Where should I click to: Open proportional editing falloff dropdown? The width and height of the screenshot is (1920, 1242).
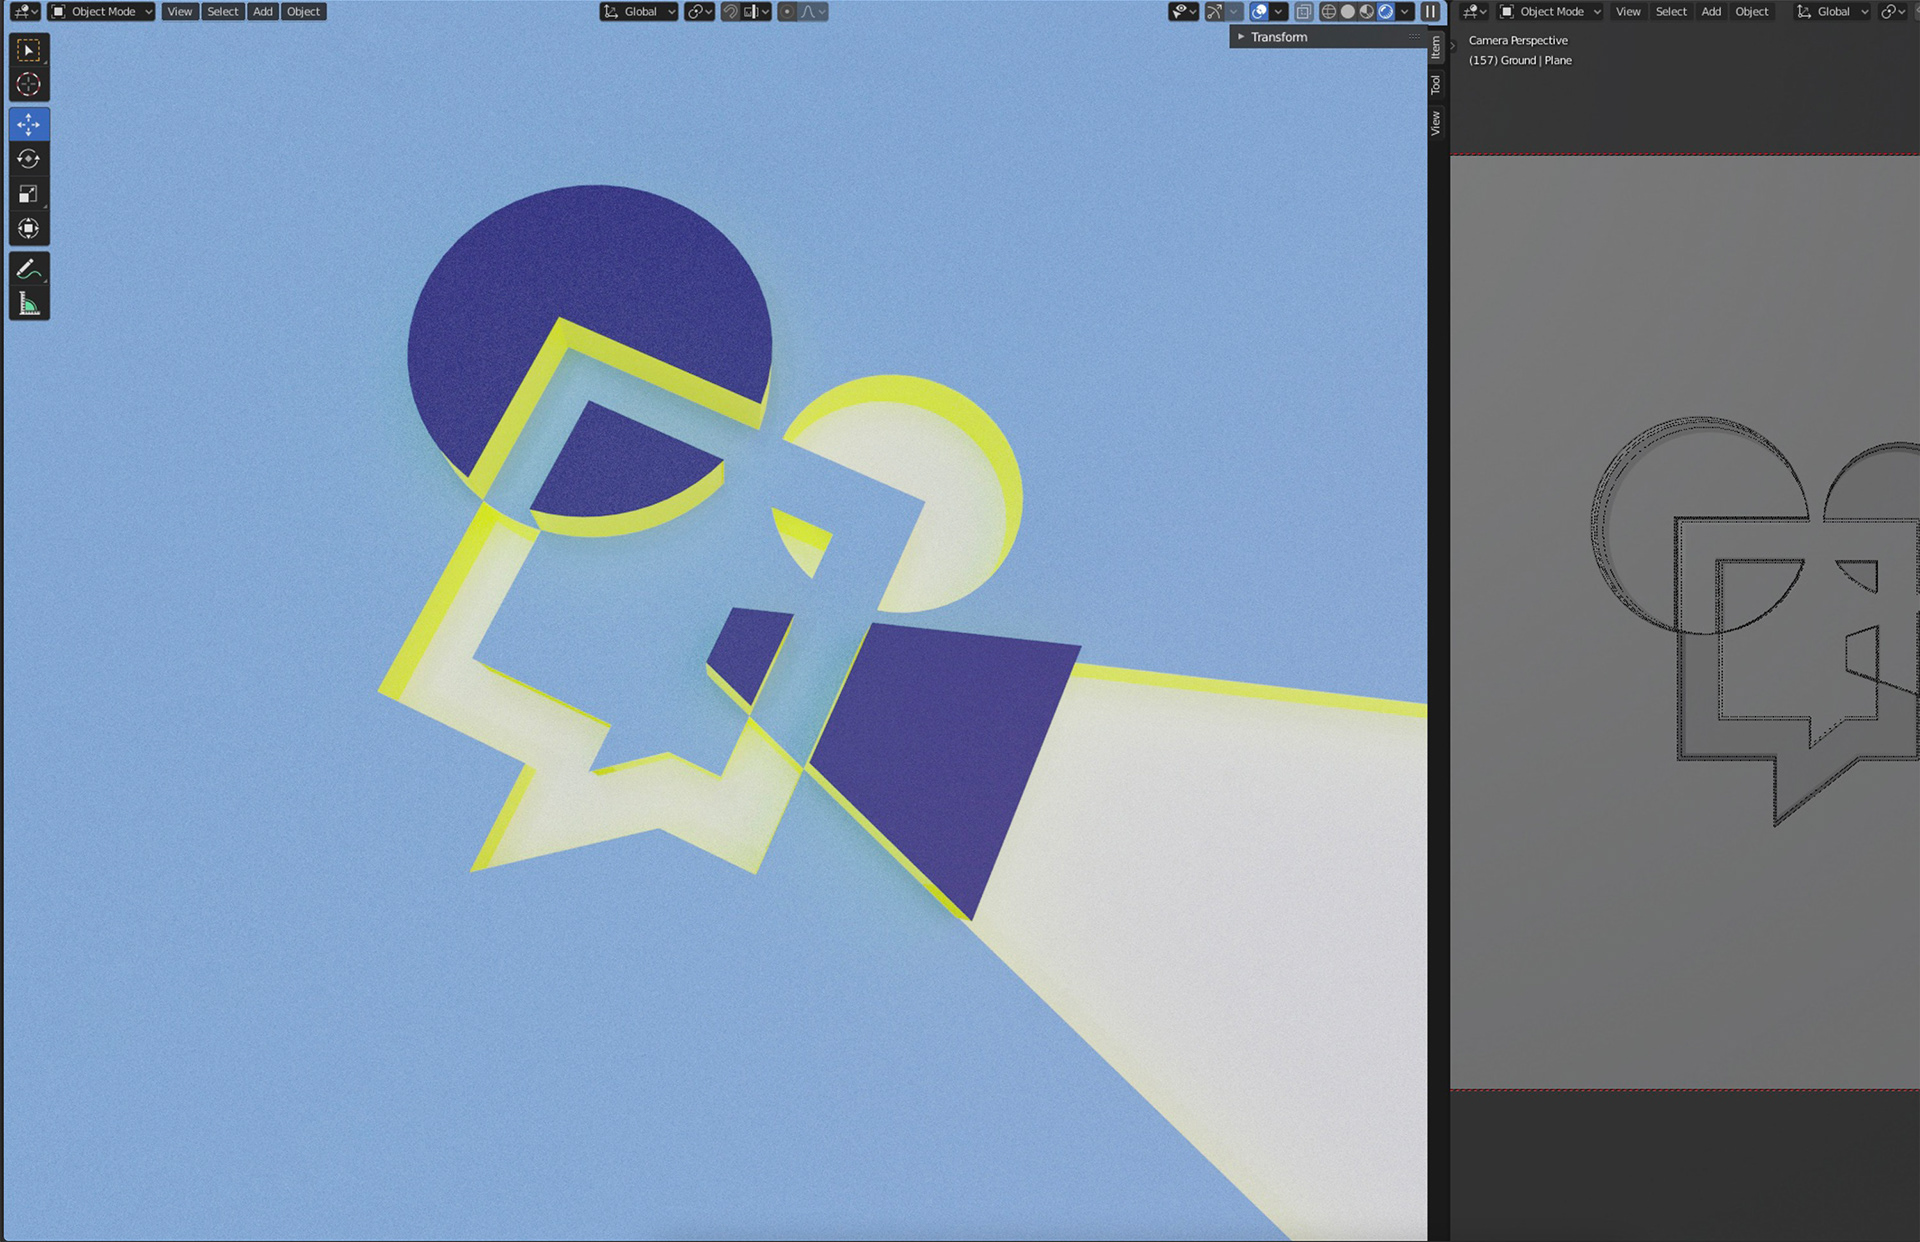(x=813, y=12)
